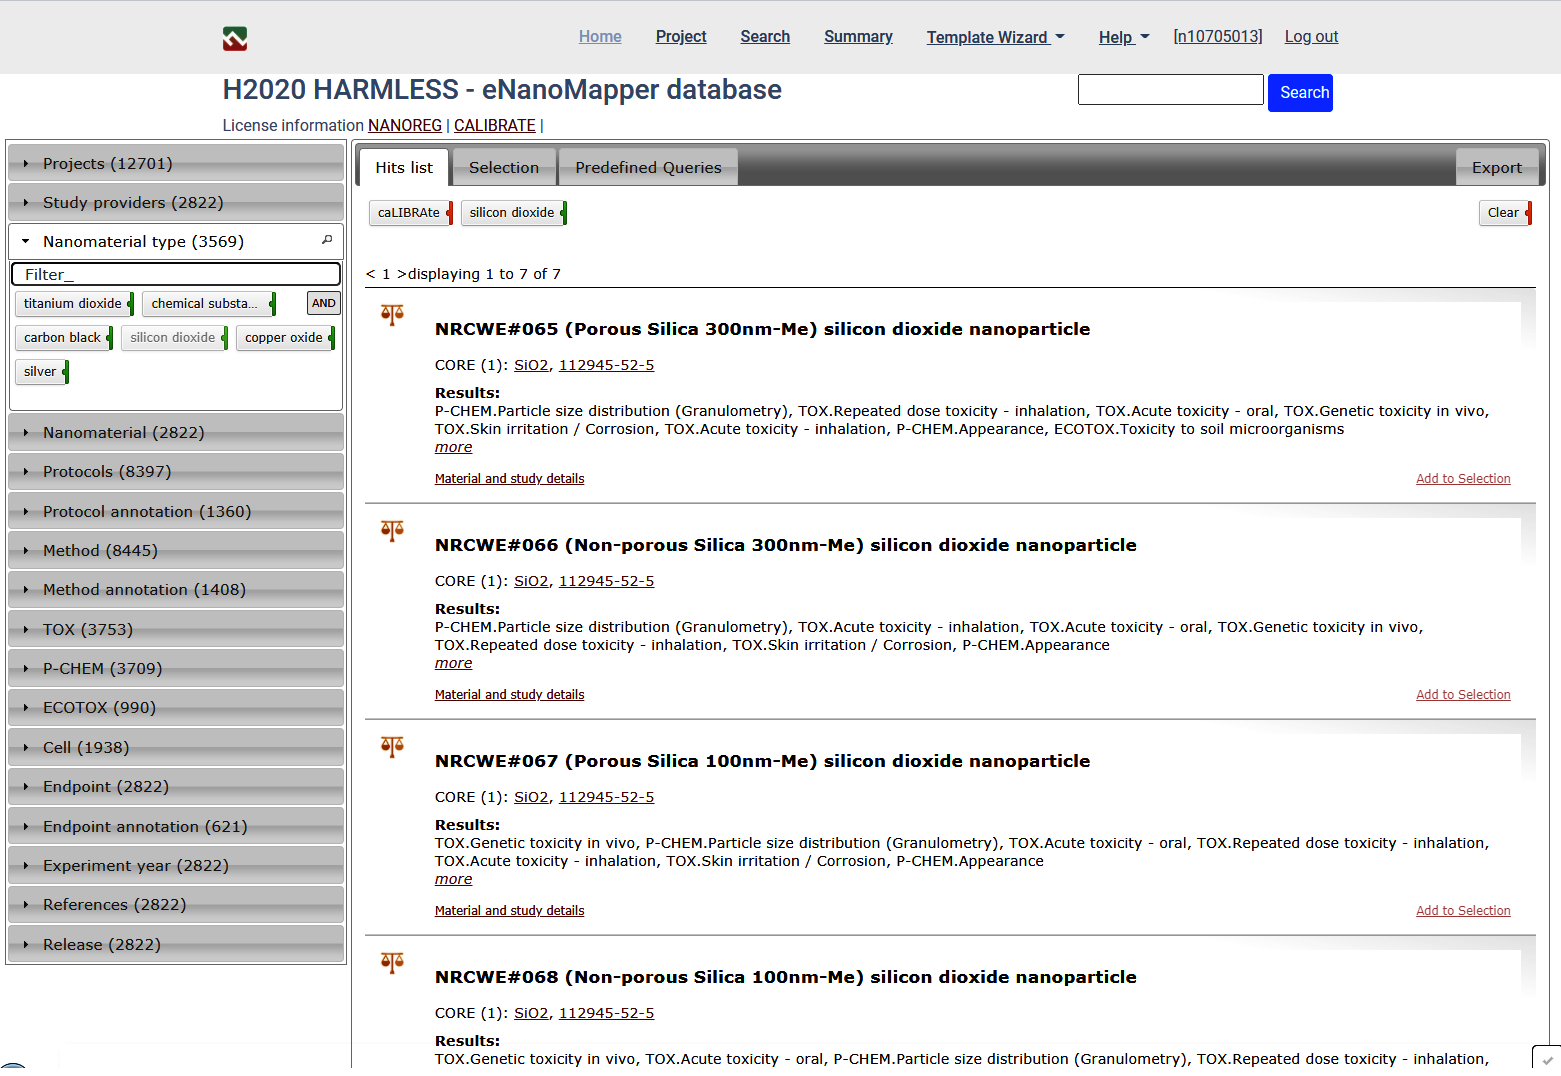Screen dimensions: 1561x1076
Task: Click the Clear button with red marker
Action: pyautogui.click(x=1504, y=213)
